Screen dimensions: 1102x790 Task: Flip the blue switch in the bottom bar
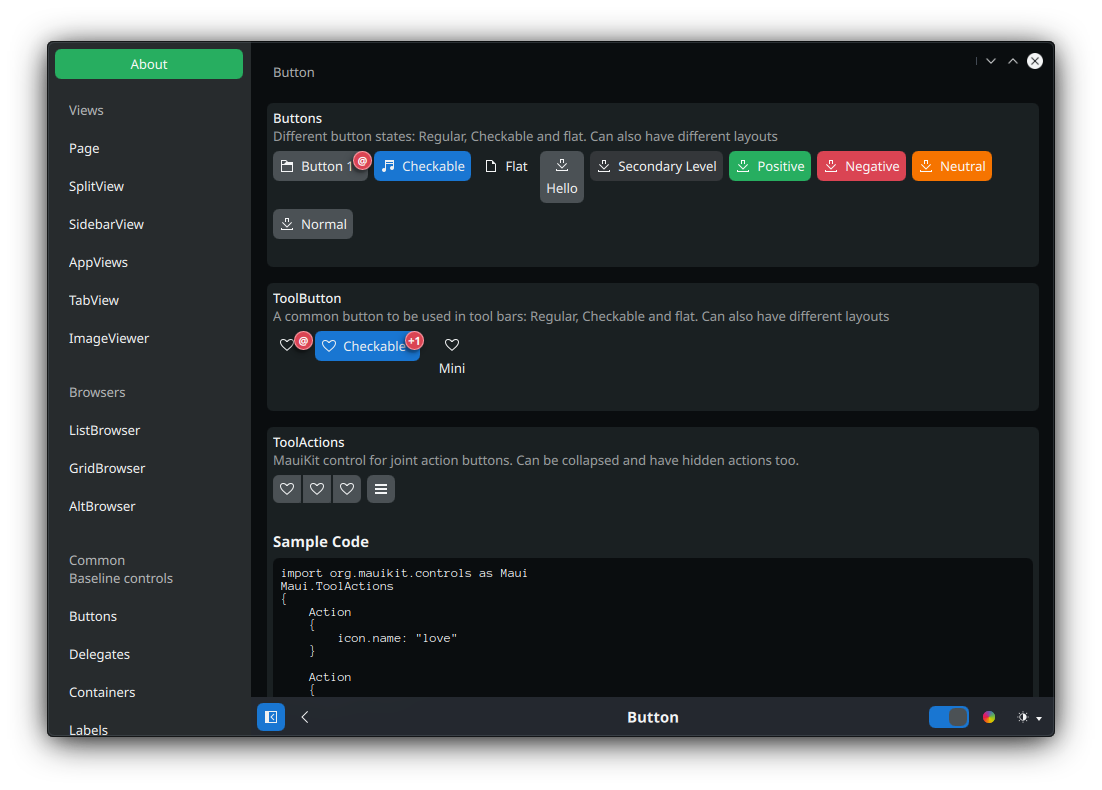[949, 717]
